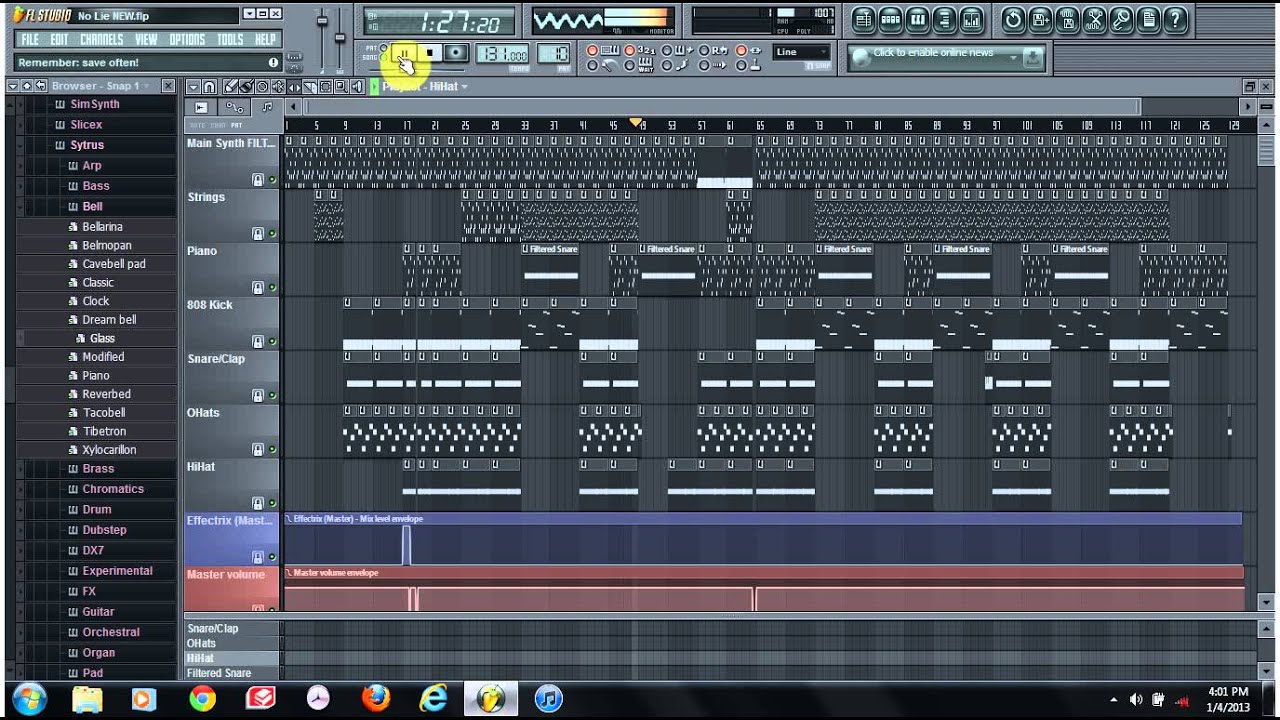
Task: Click the Save project toolbar icon
Action: click(x=1040, y=19)
